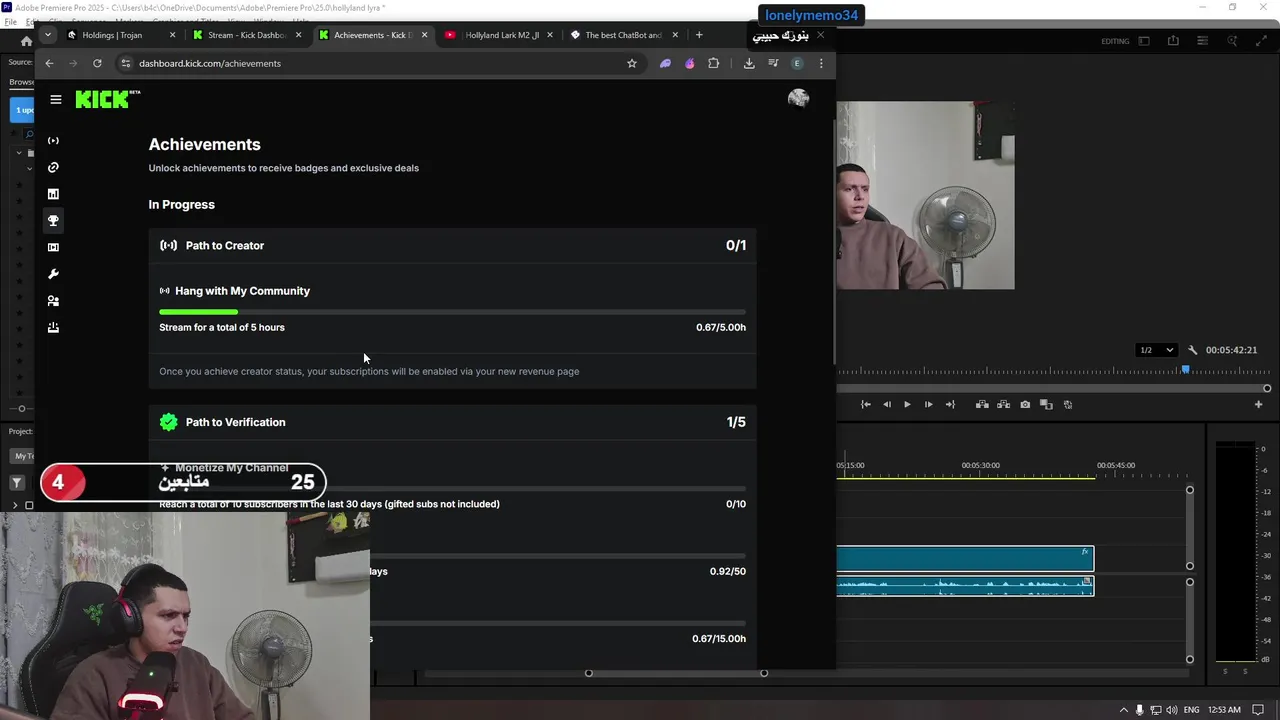Click the Premiere program monitor video preview
The image size is (1280, 720).
click(925, 195)
